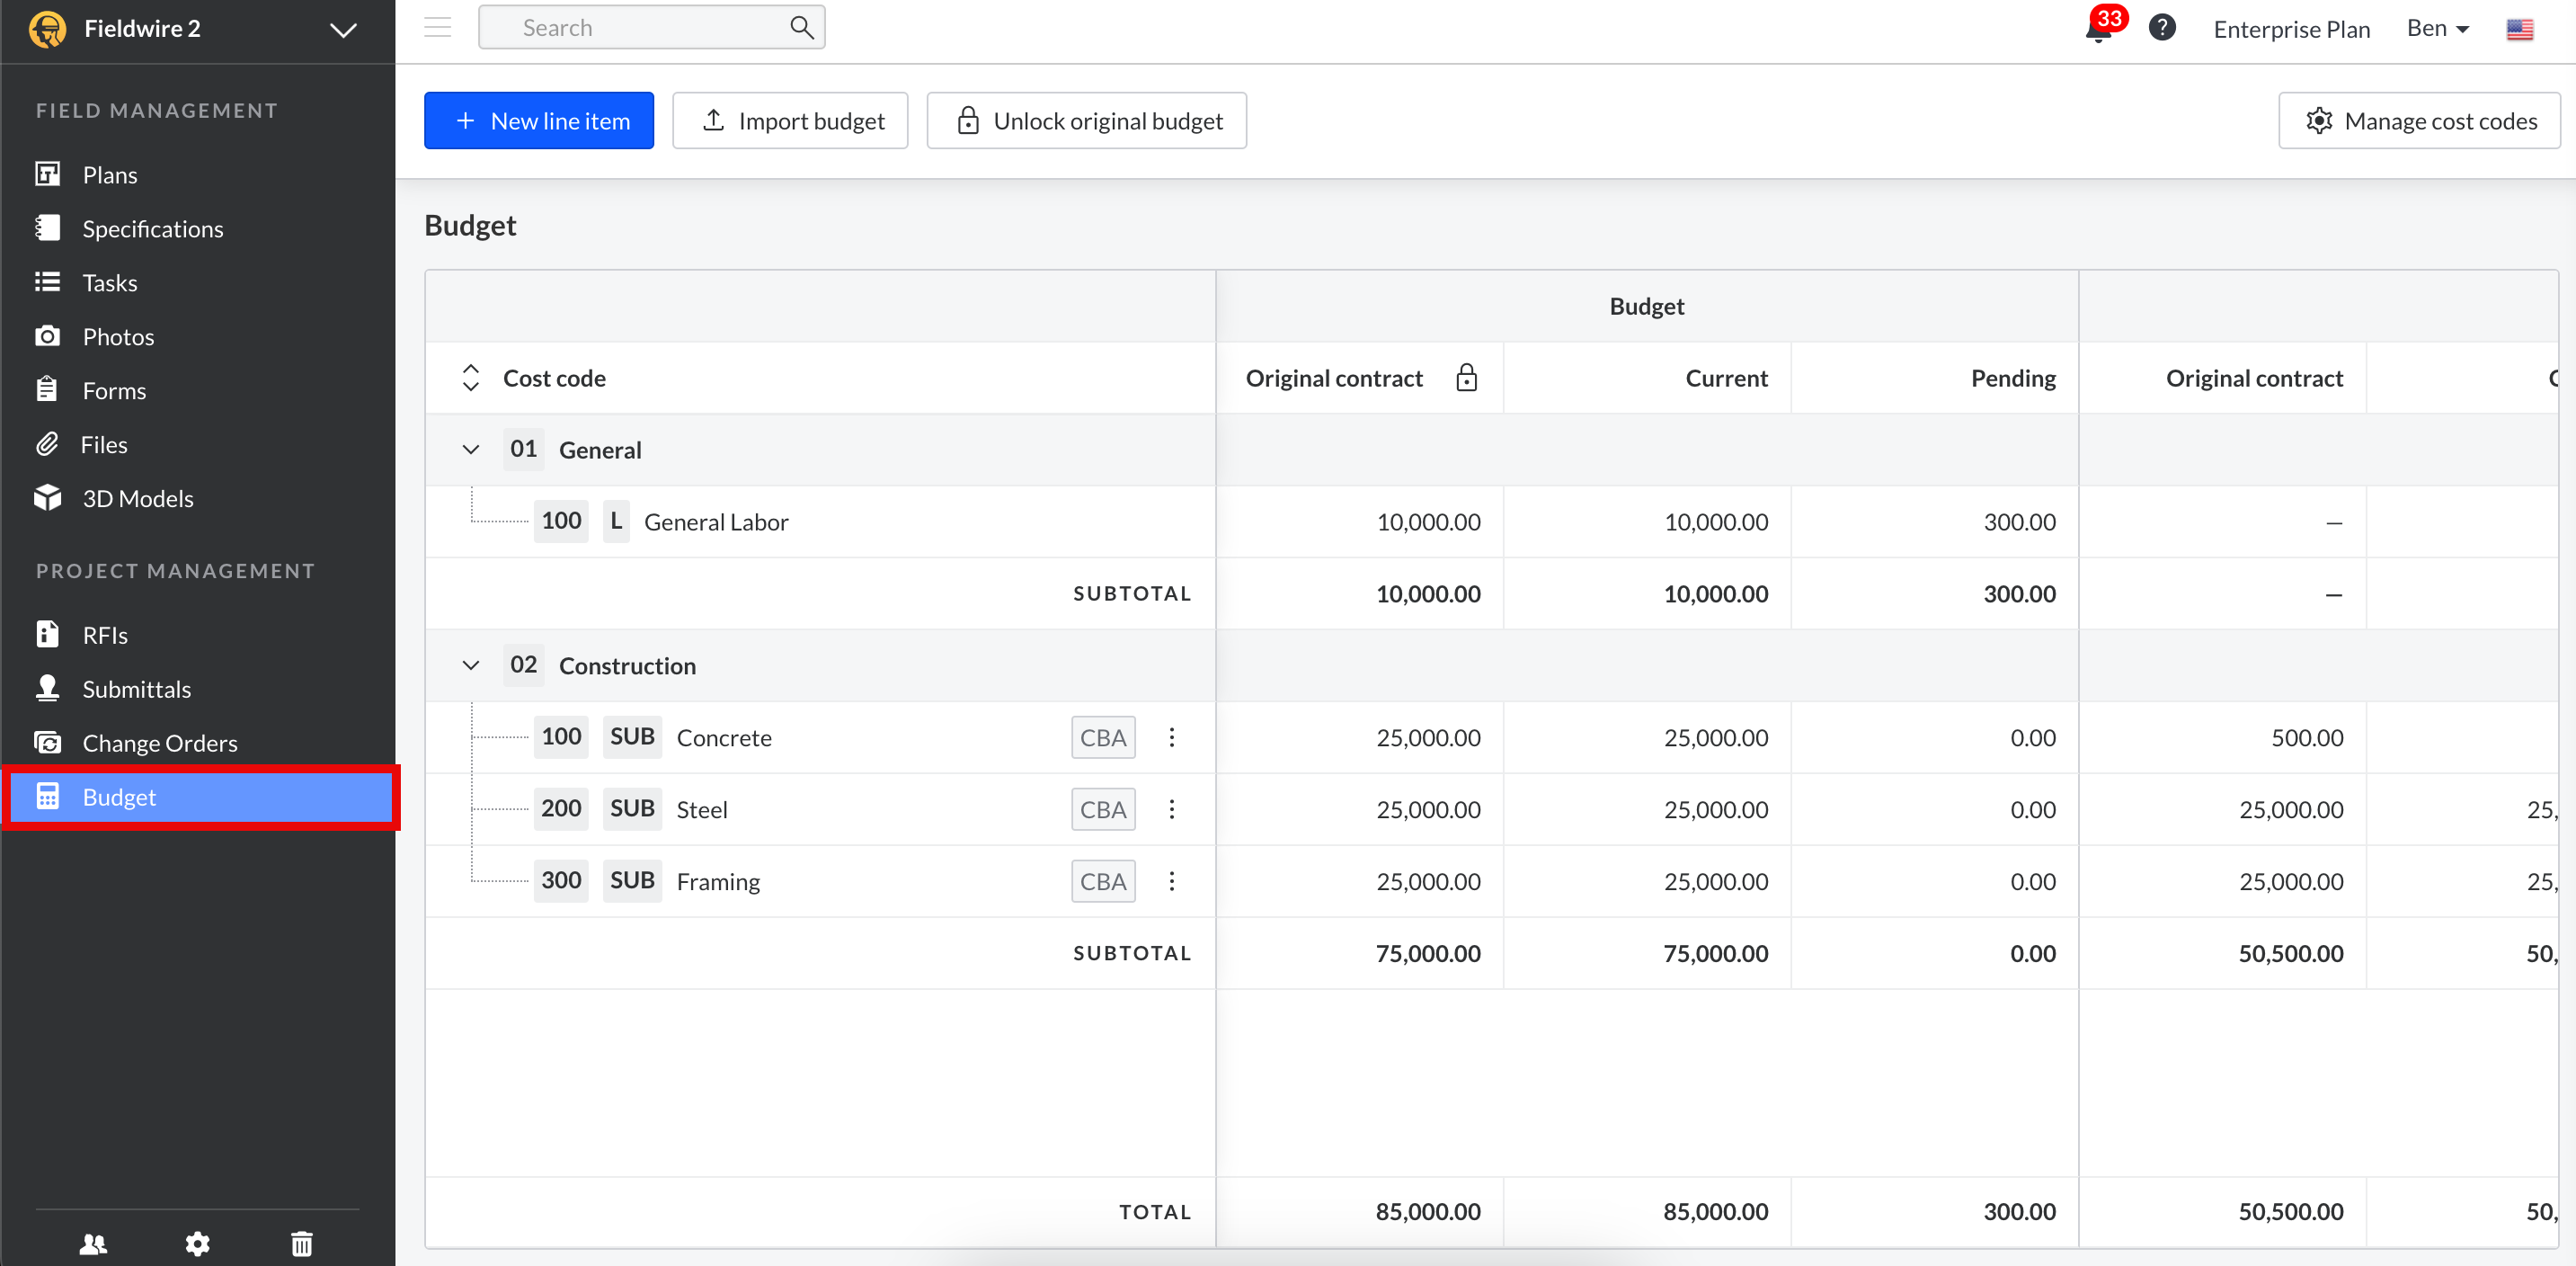
Task: Click the trash icon in the sidebar
Action: [302, 1243]
